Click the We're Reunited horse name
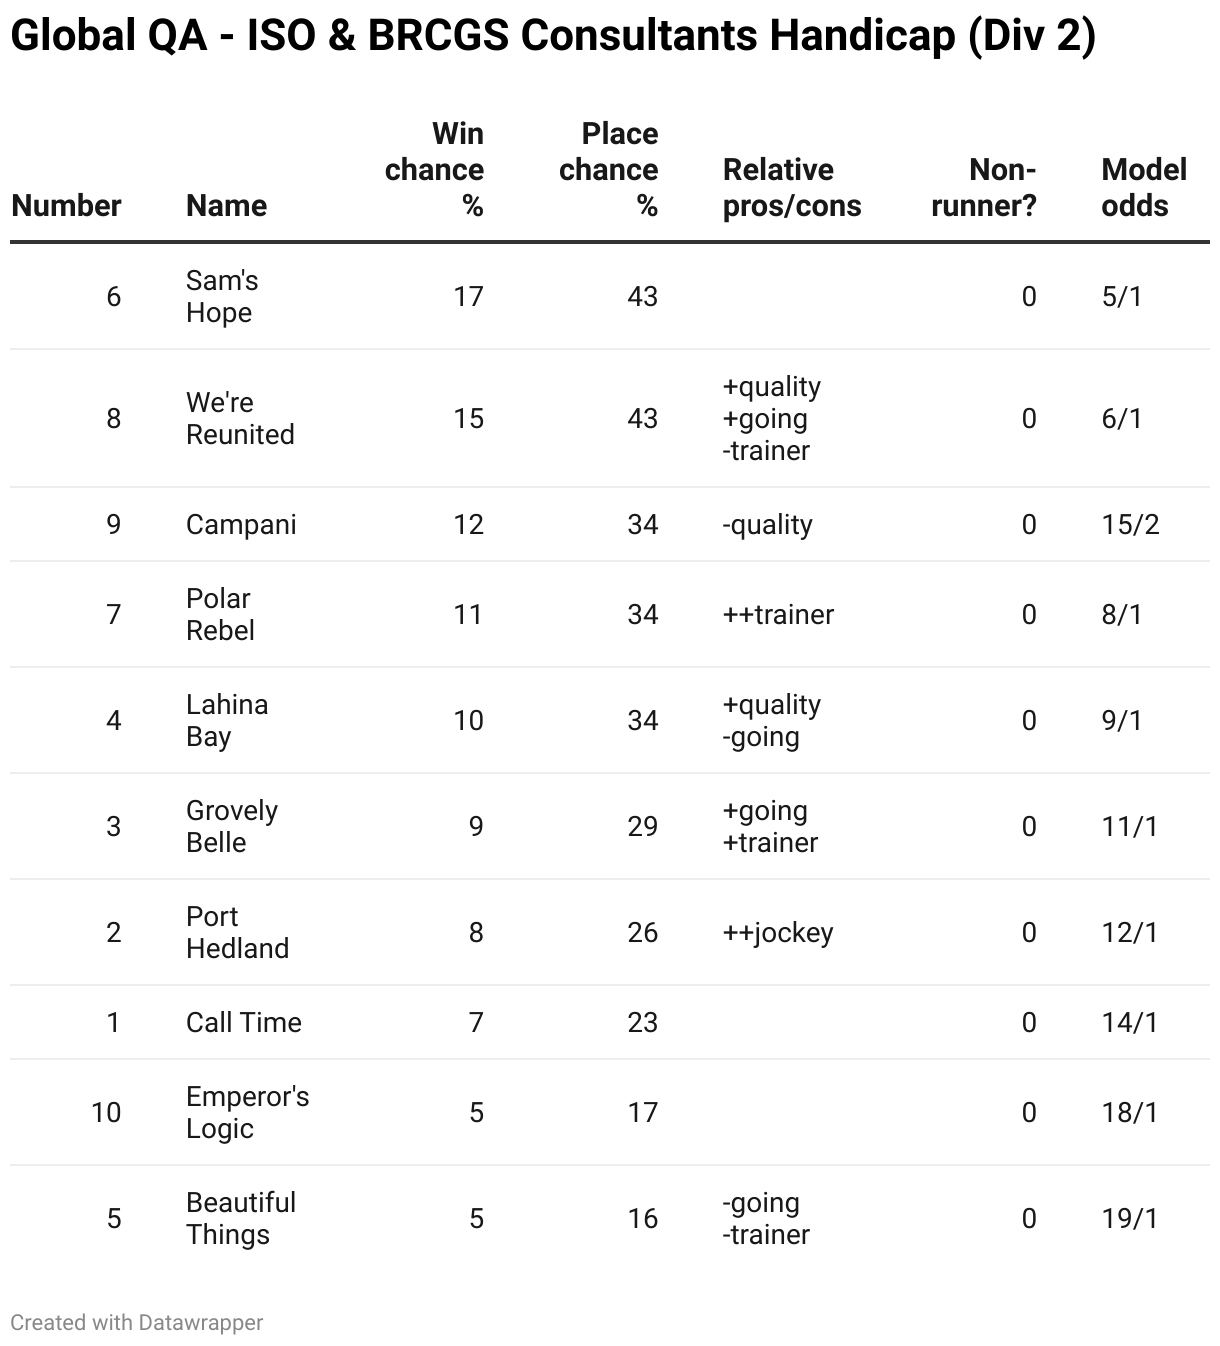 click(240, 418)
